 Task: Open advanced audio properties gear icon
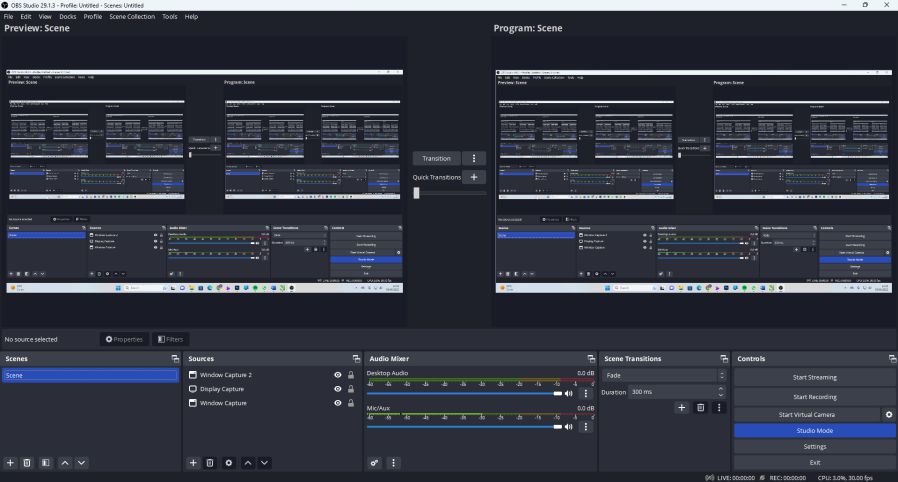(374, 463)
